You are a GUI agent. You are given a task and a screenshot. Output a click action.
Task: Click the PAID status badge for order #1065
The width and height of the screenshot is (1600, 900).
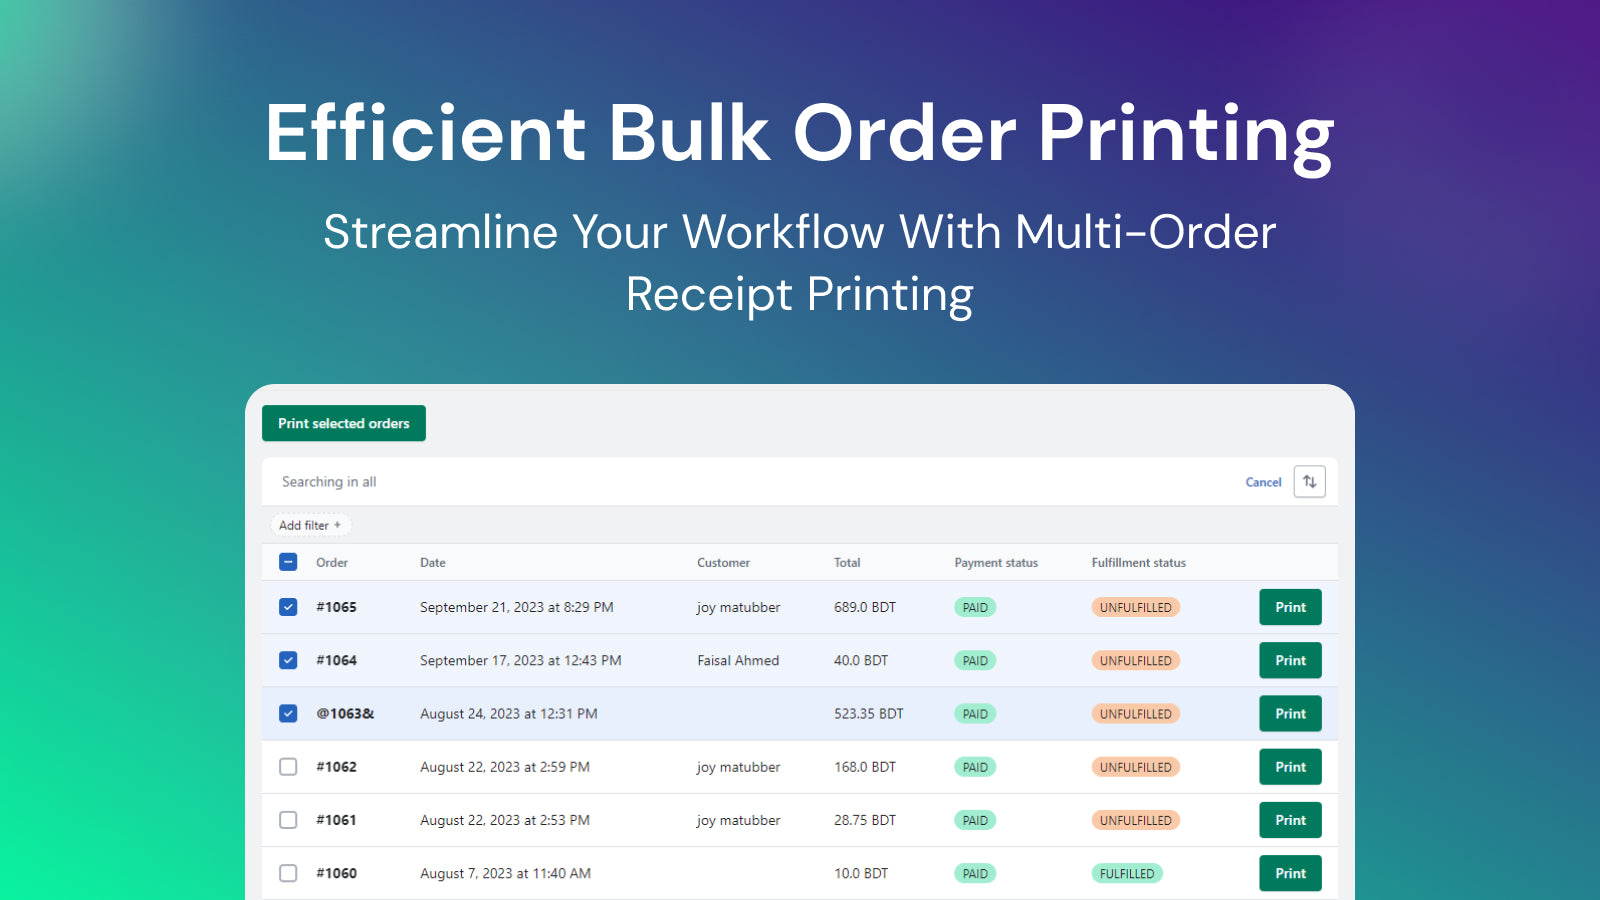tap(974, 607)
